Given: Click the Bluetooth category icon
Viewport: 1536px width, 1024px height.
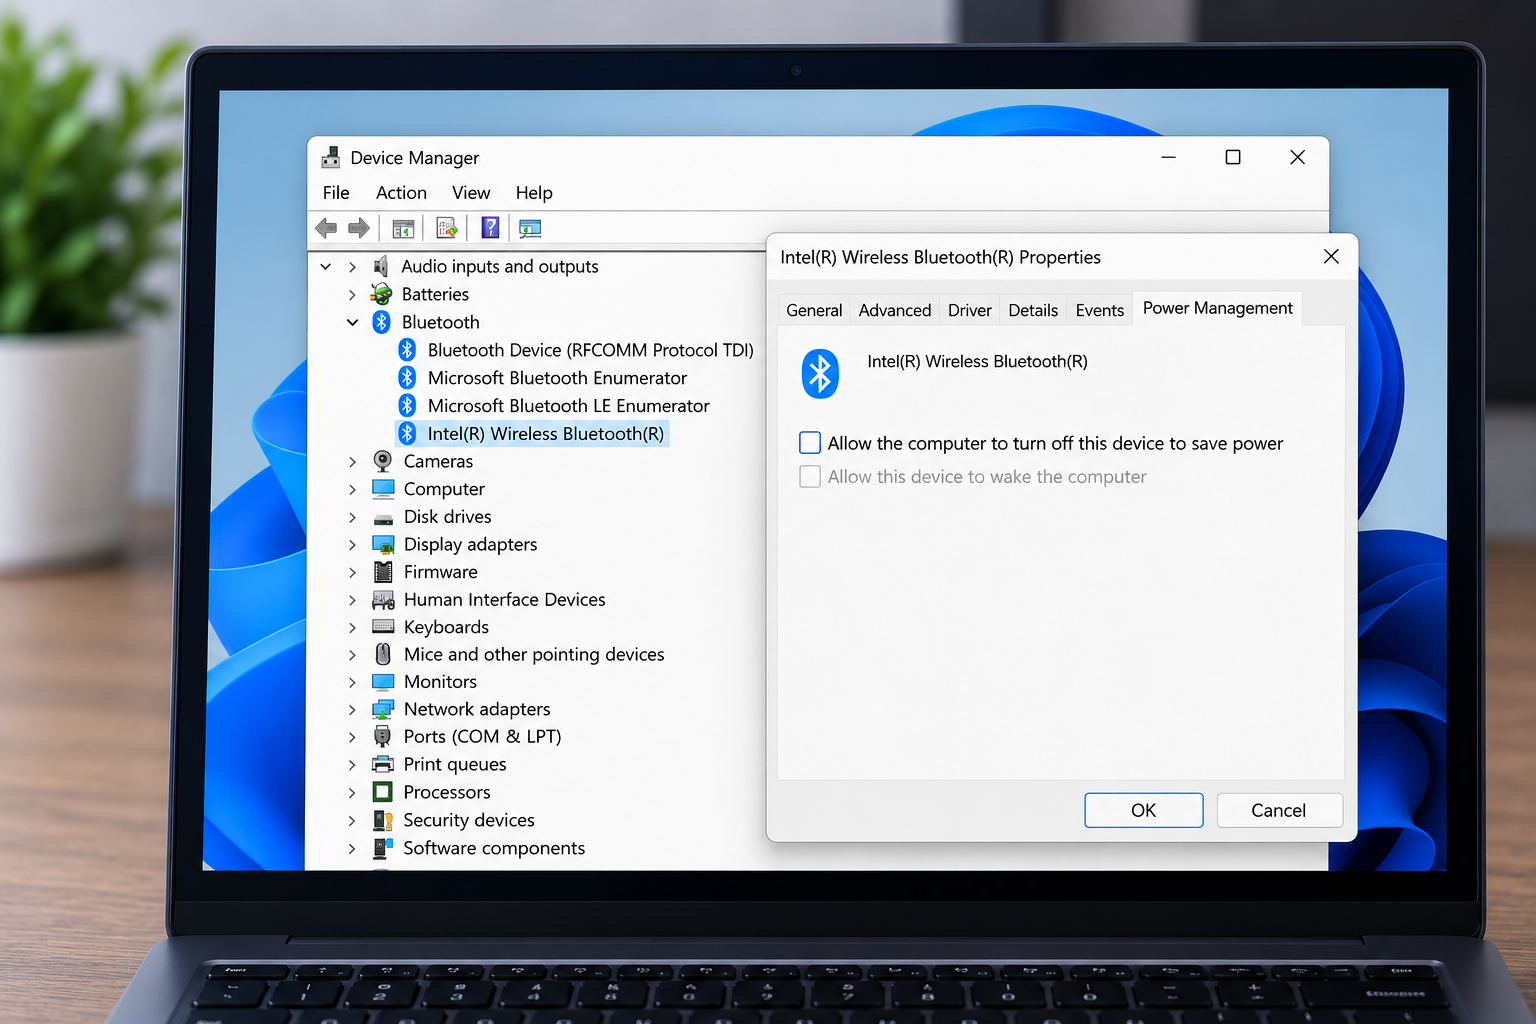Looking at the screenshot, I should [381, 322].
